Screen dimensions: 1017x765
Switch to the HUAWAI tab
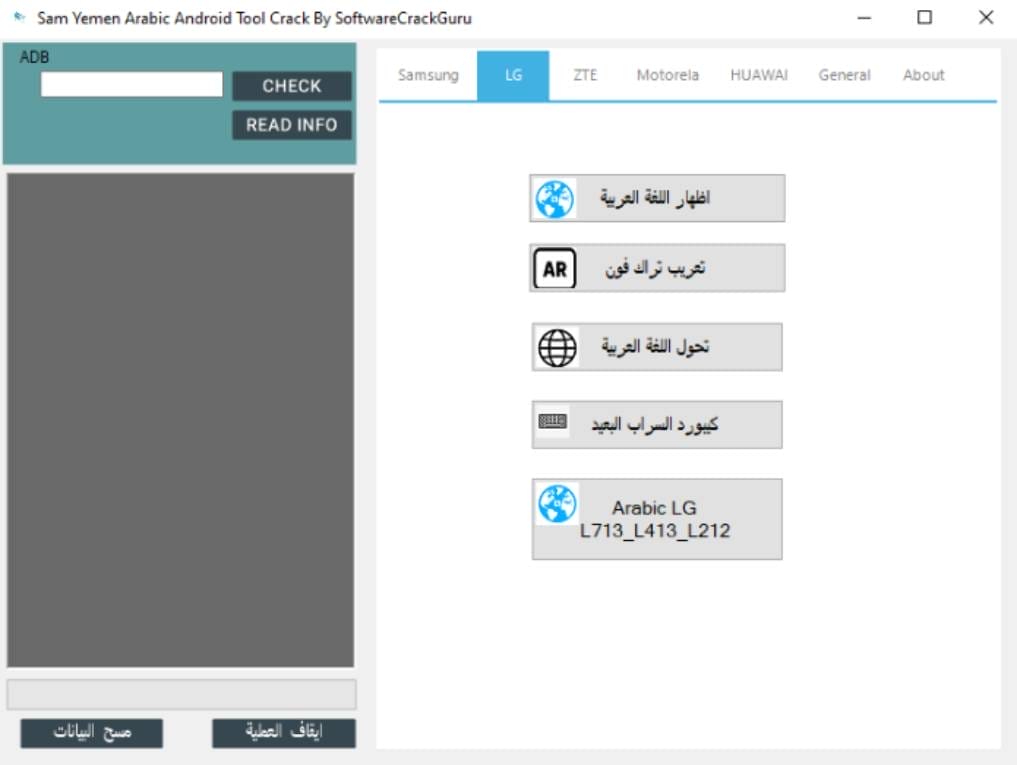click(759, 74)
